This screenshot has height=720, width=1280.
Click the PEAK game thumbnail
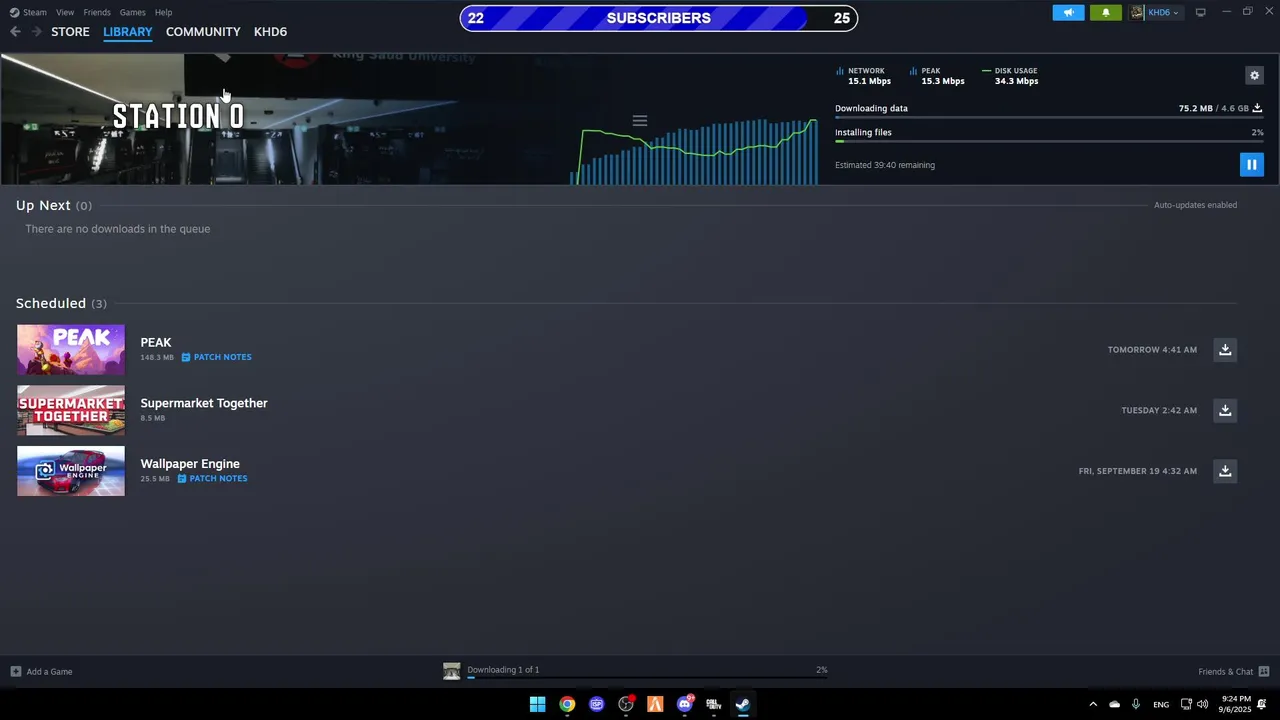71,349
